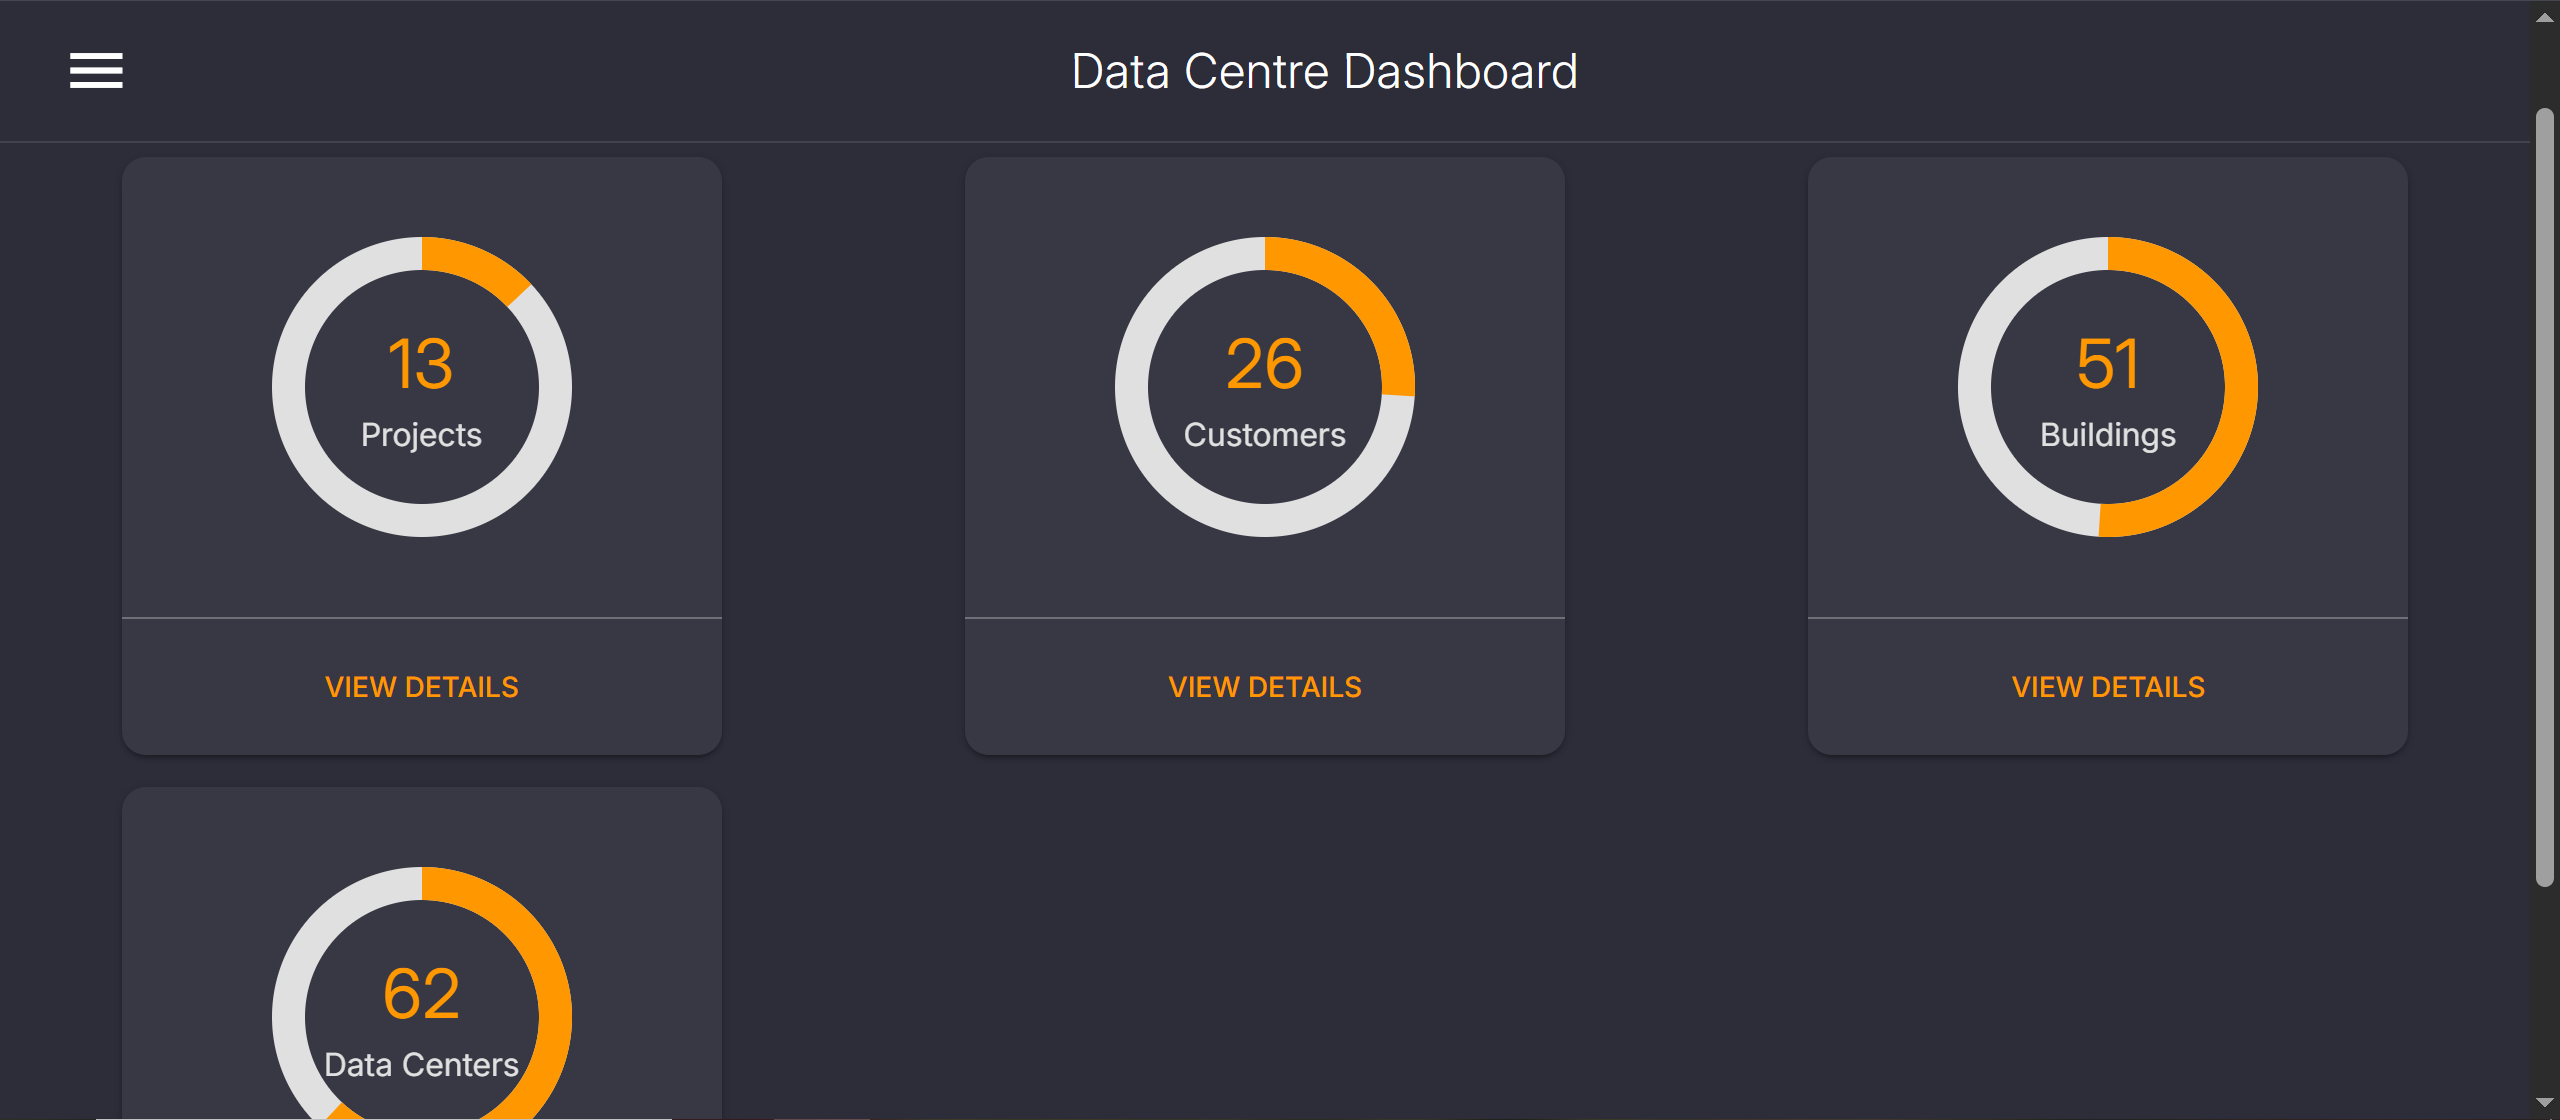Click the number 62 in the Data Centers chart
This screenshot has height=1120, width=2560.
pyautogui.click(x=421, y=994)
